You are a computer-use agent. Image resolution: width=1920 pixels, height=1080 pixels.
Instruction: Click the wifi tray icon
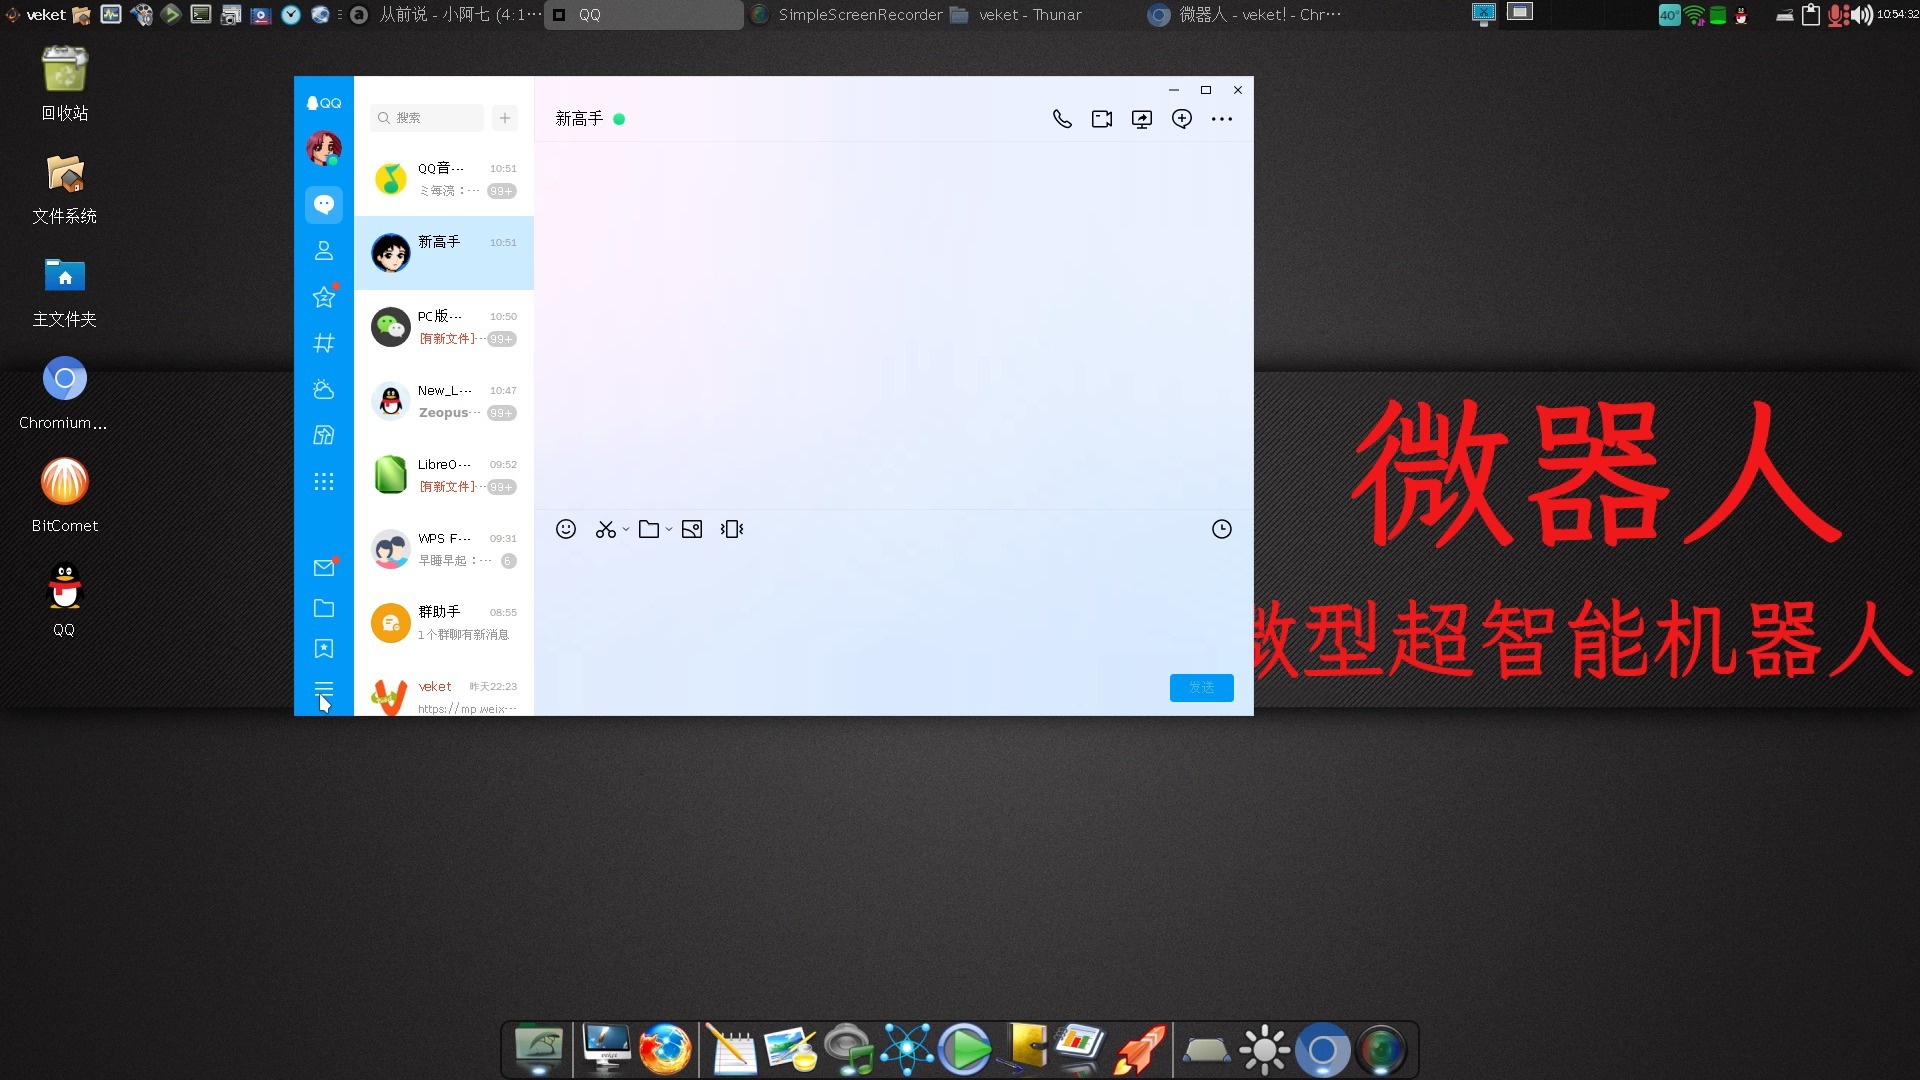1694,15
